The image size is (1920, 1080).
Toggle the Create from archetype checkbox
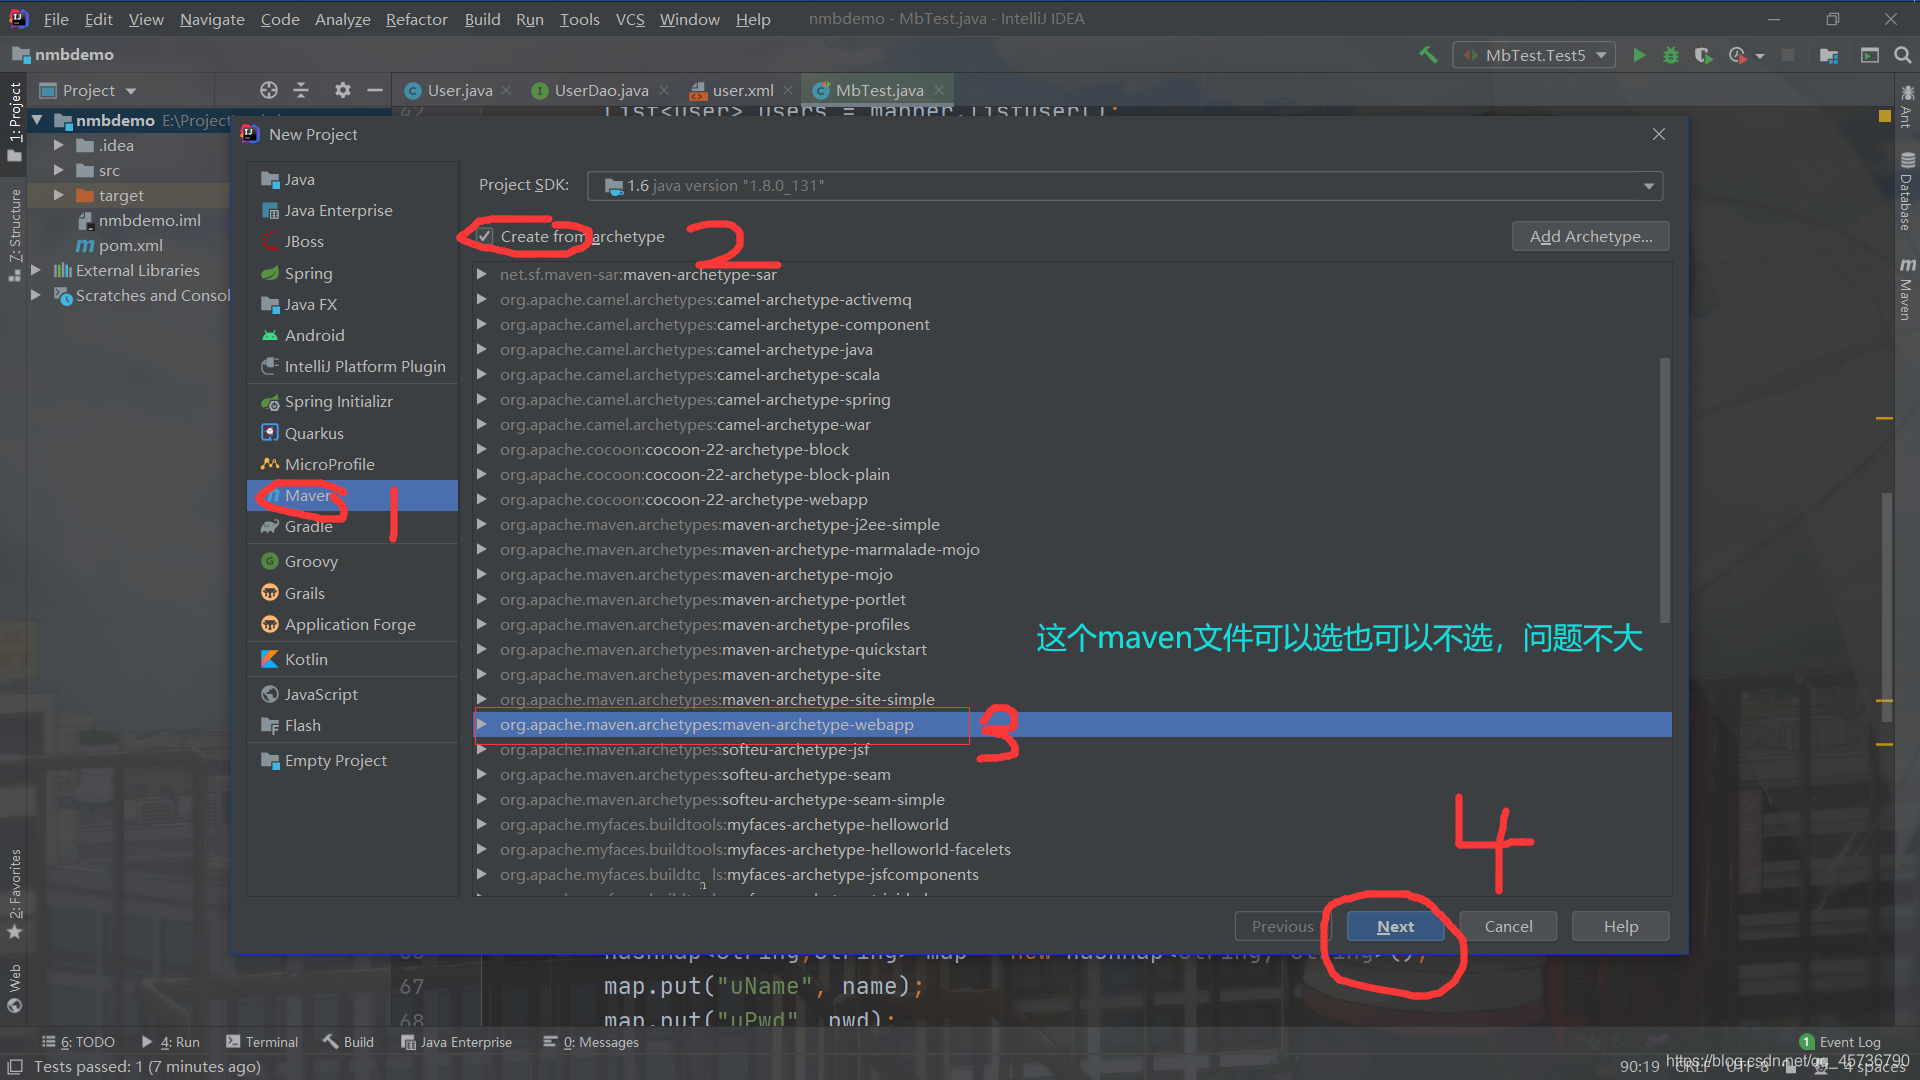coord(485,237)
